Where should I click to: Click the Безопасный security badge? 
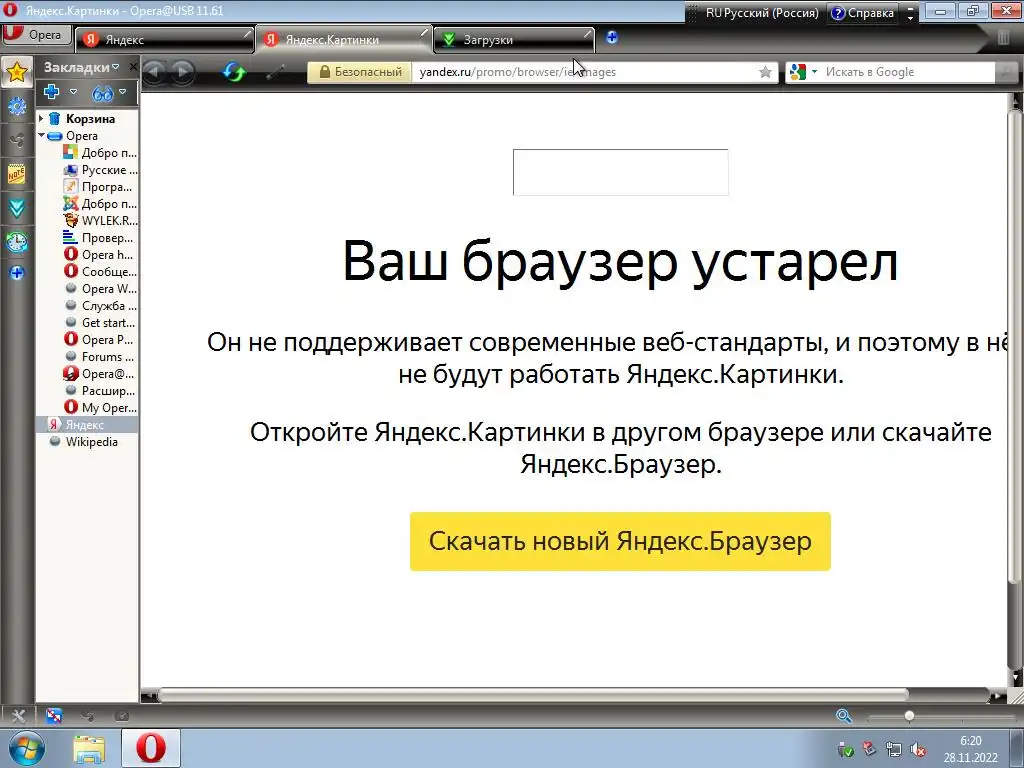point(360,72)
